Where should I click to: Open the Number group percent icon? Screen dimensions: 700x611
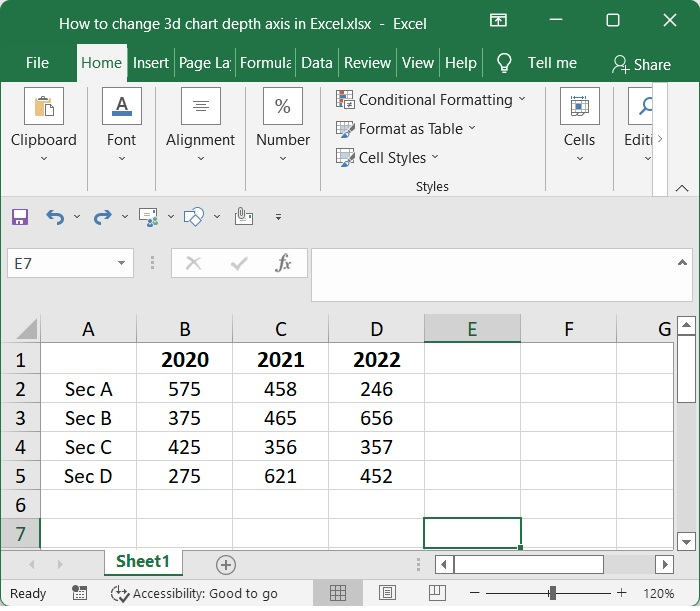pyautogui.click(x=283, y=106)
